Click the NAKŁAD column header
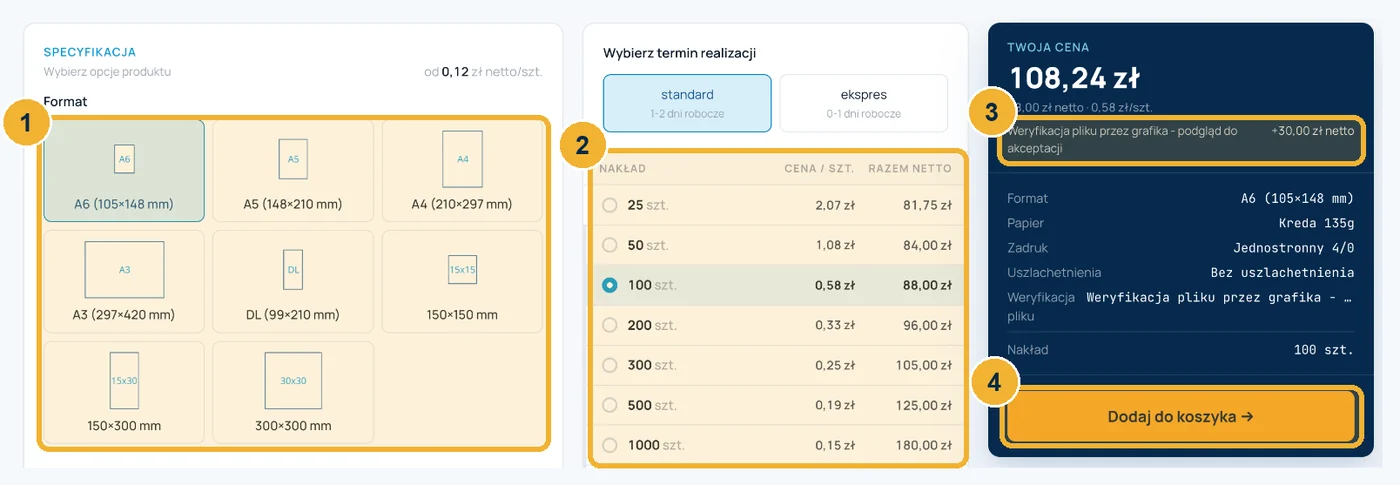The width and height of the screenshot is (1400, 485). (x=622, y=168)
